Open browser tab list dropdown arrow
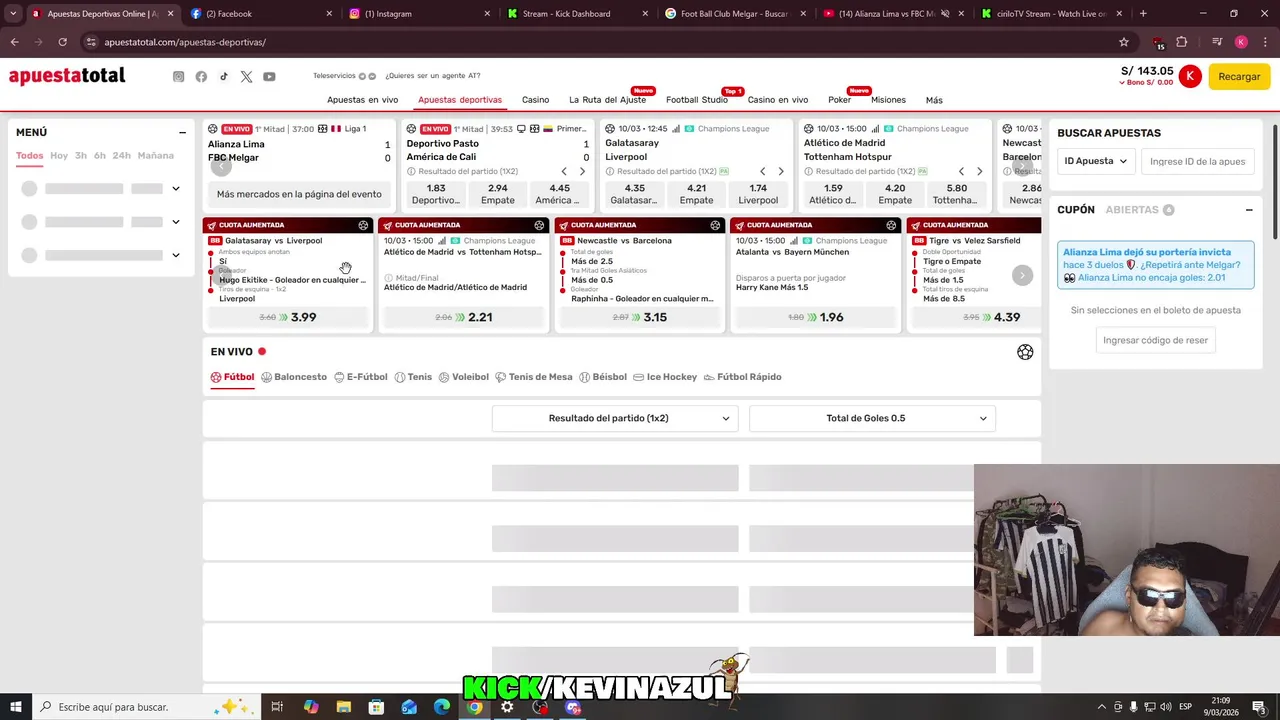The width and height of the screenshot is (1280, 720). point(13,14)
